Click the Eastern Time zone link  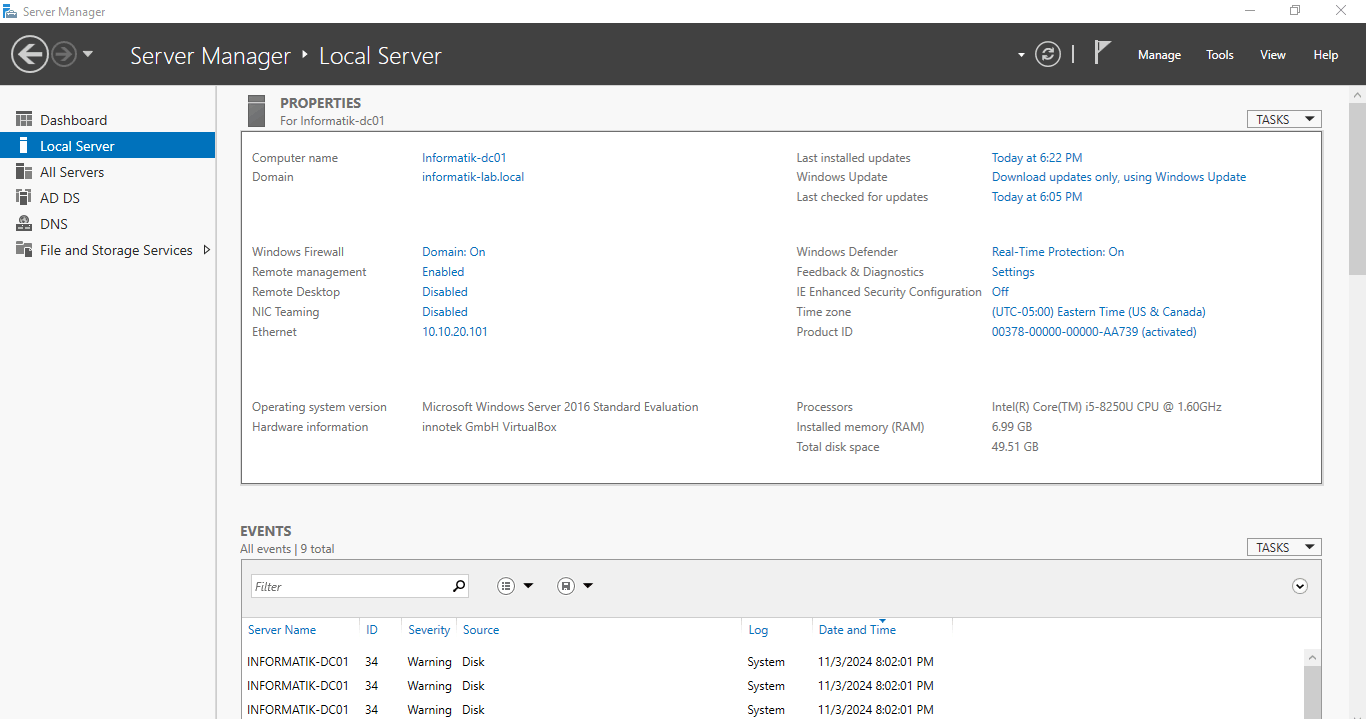coord(1099,312)
